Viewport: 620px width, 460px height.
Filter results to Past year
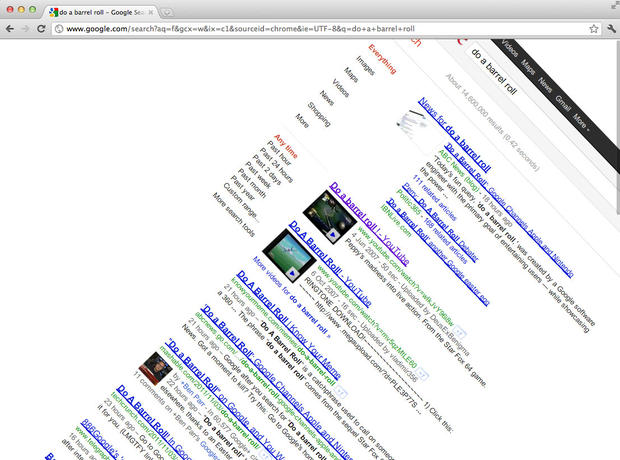243,188
